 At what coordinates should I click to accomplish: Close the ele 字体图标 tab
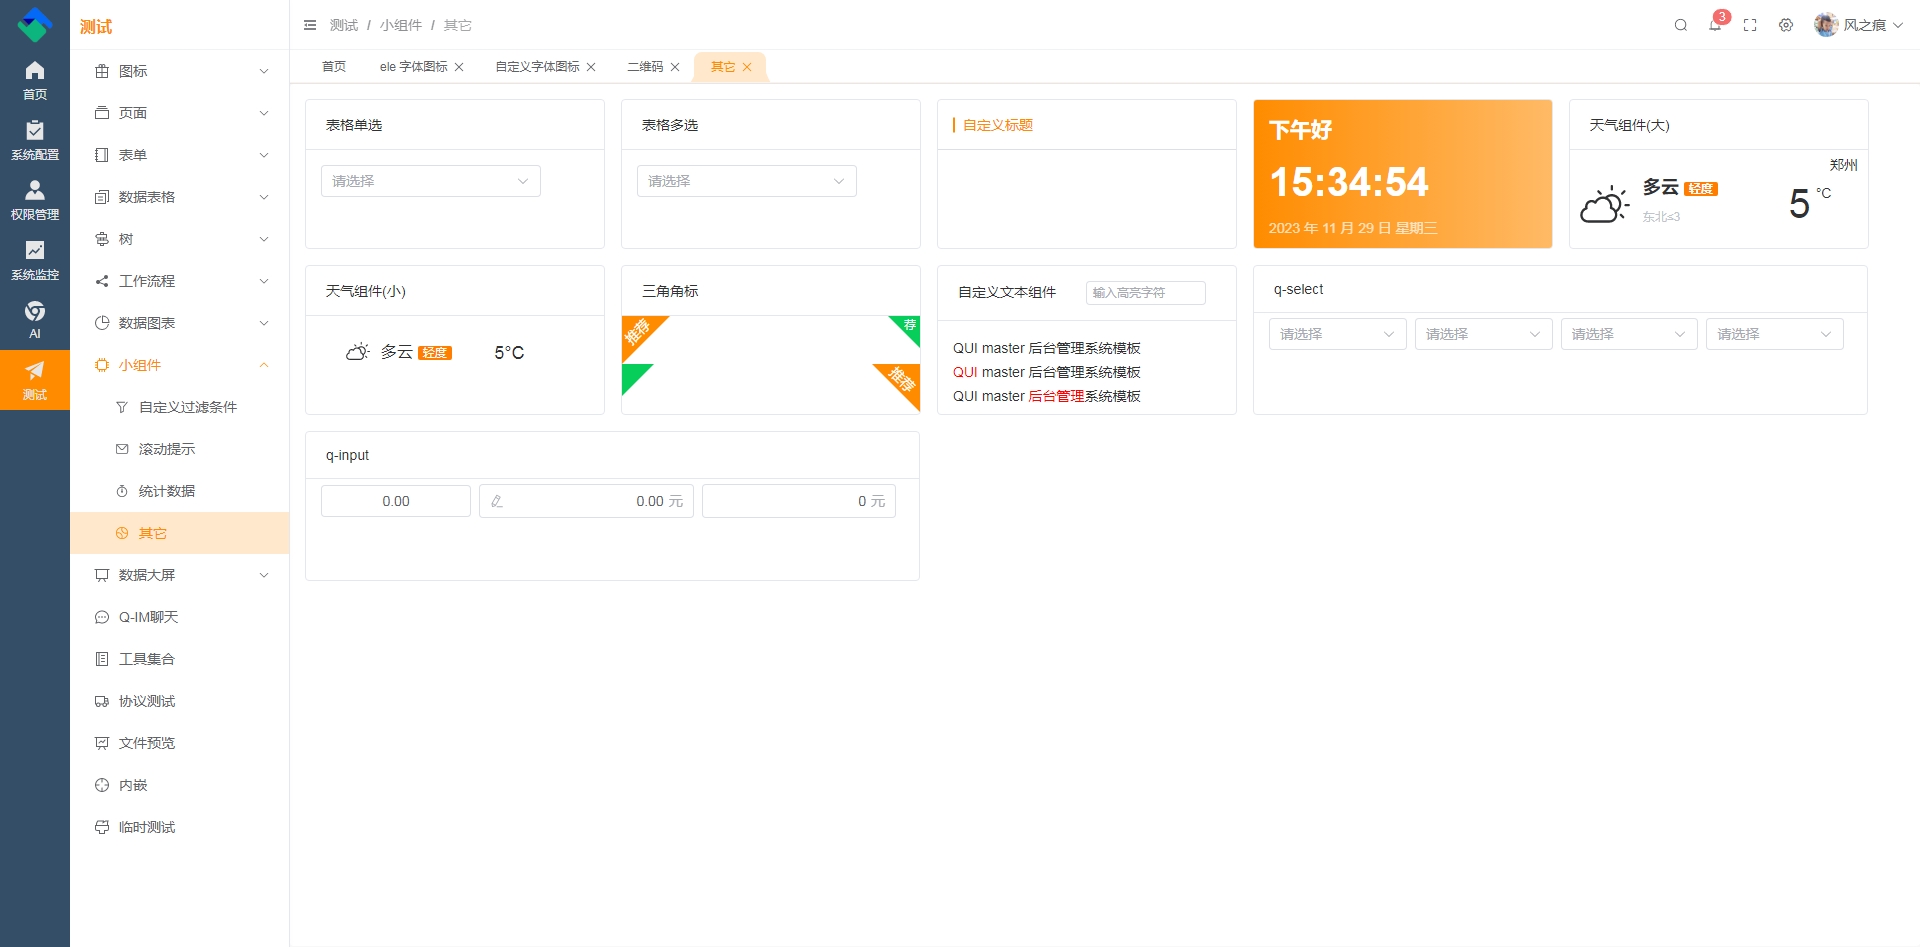pos(459,67)
